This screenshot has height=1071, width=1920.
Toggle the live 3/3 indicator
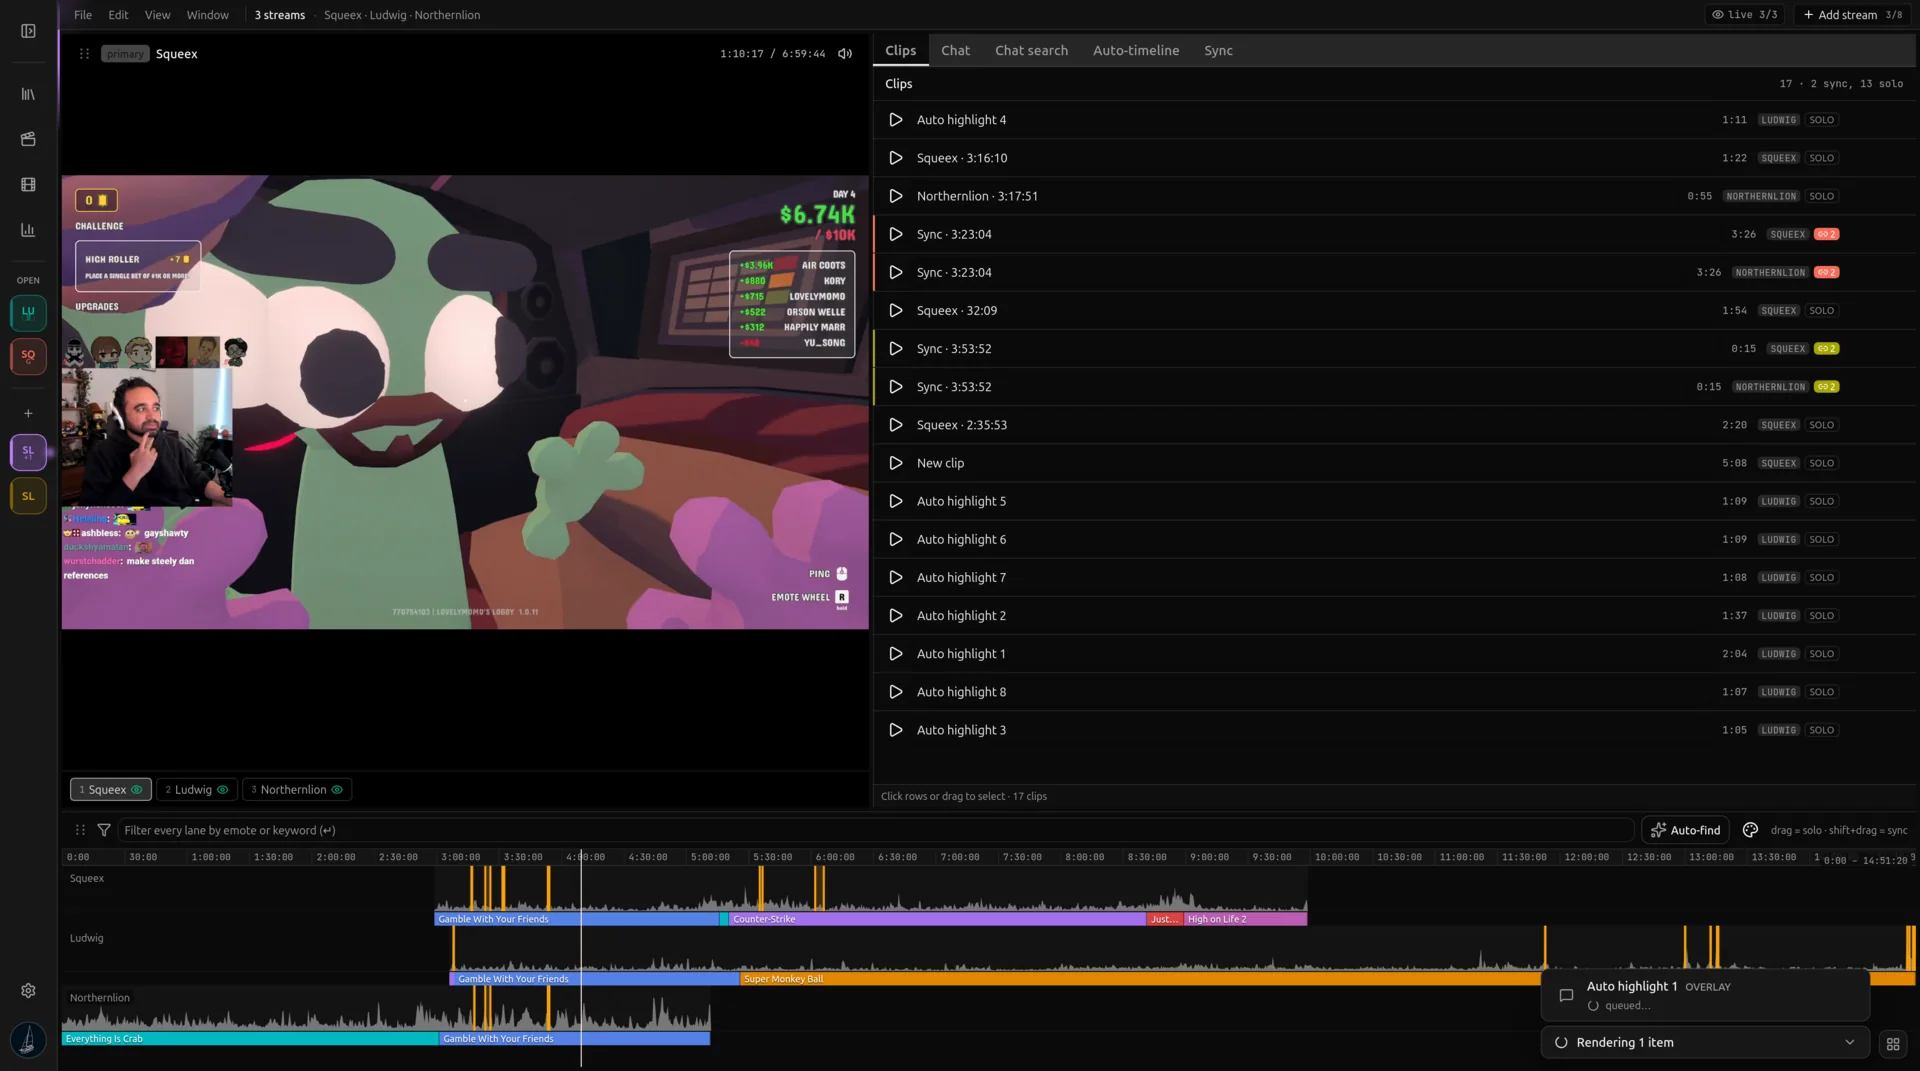1745,15
